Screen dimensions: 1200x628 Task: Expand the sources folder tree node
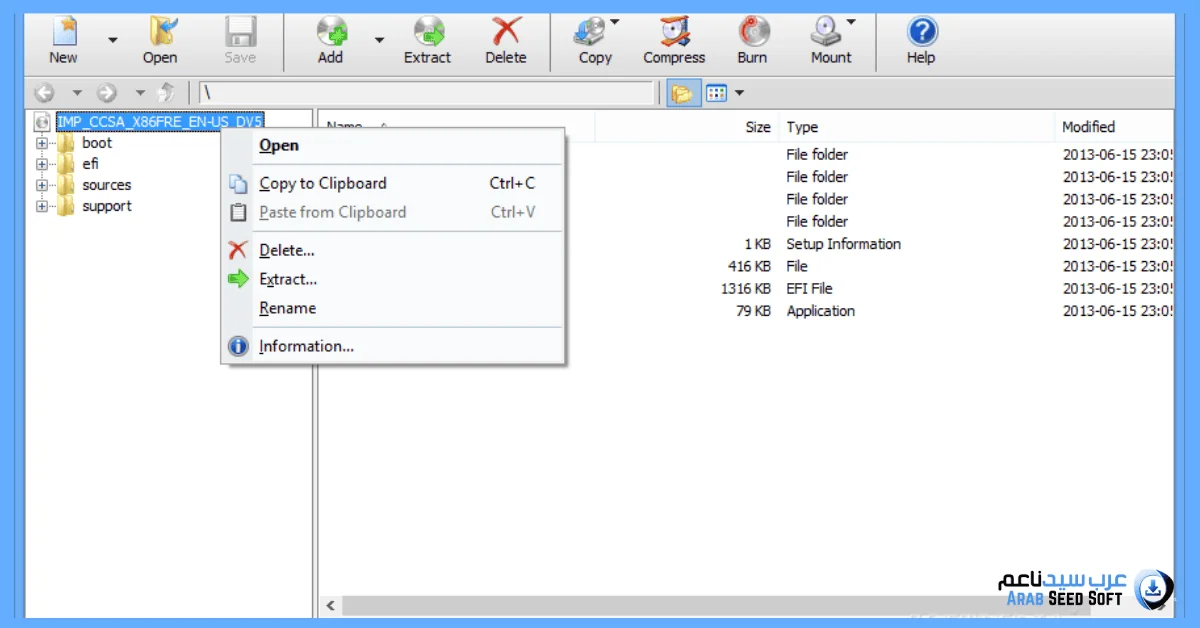click(x=42, y=185)
